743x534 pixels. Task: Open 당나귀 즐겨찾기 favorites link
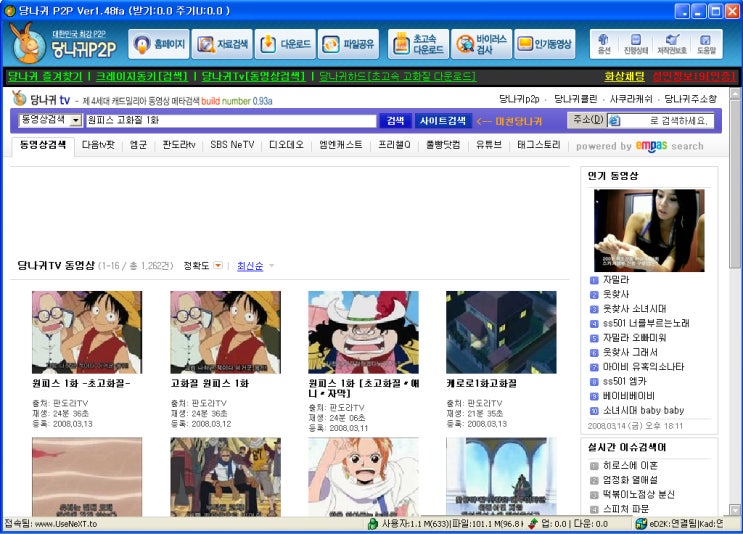coord(44,76)
